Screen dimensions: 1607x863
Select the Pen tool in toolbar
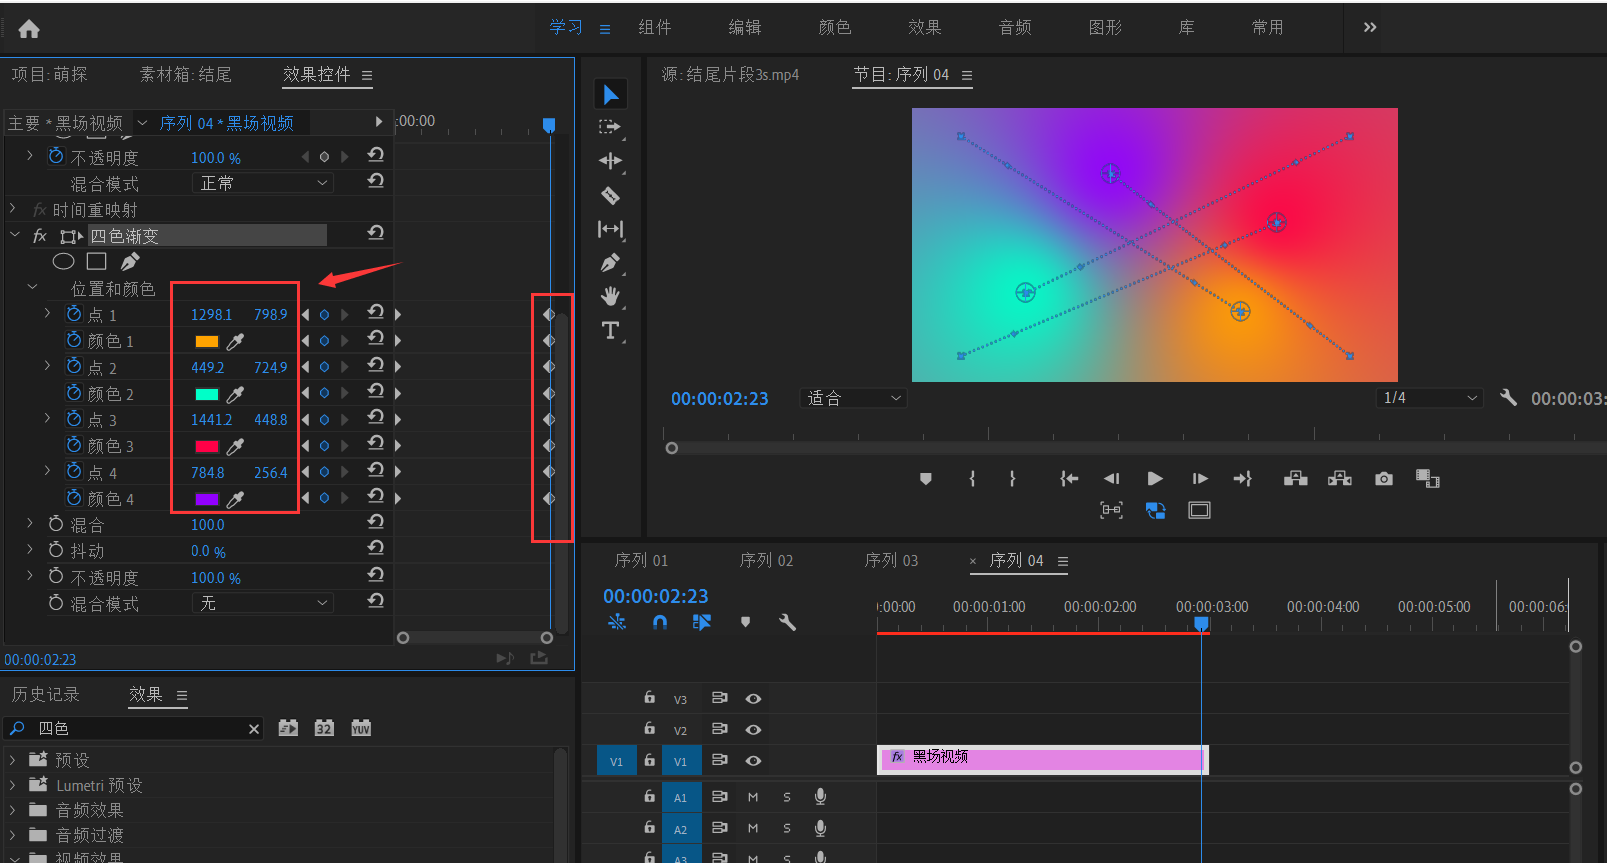610,263
